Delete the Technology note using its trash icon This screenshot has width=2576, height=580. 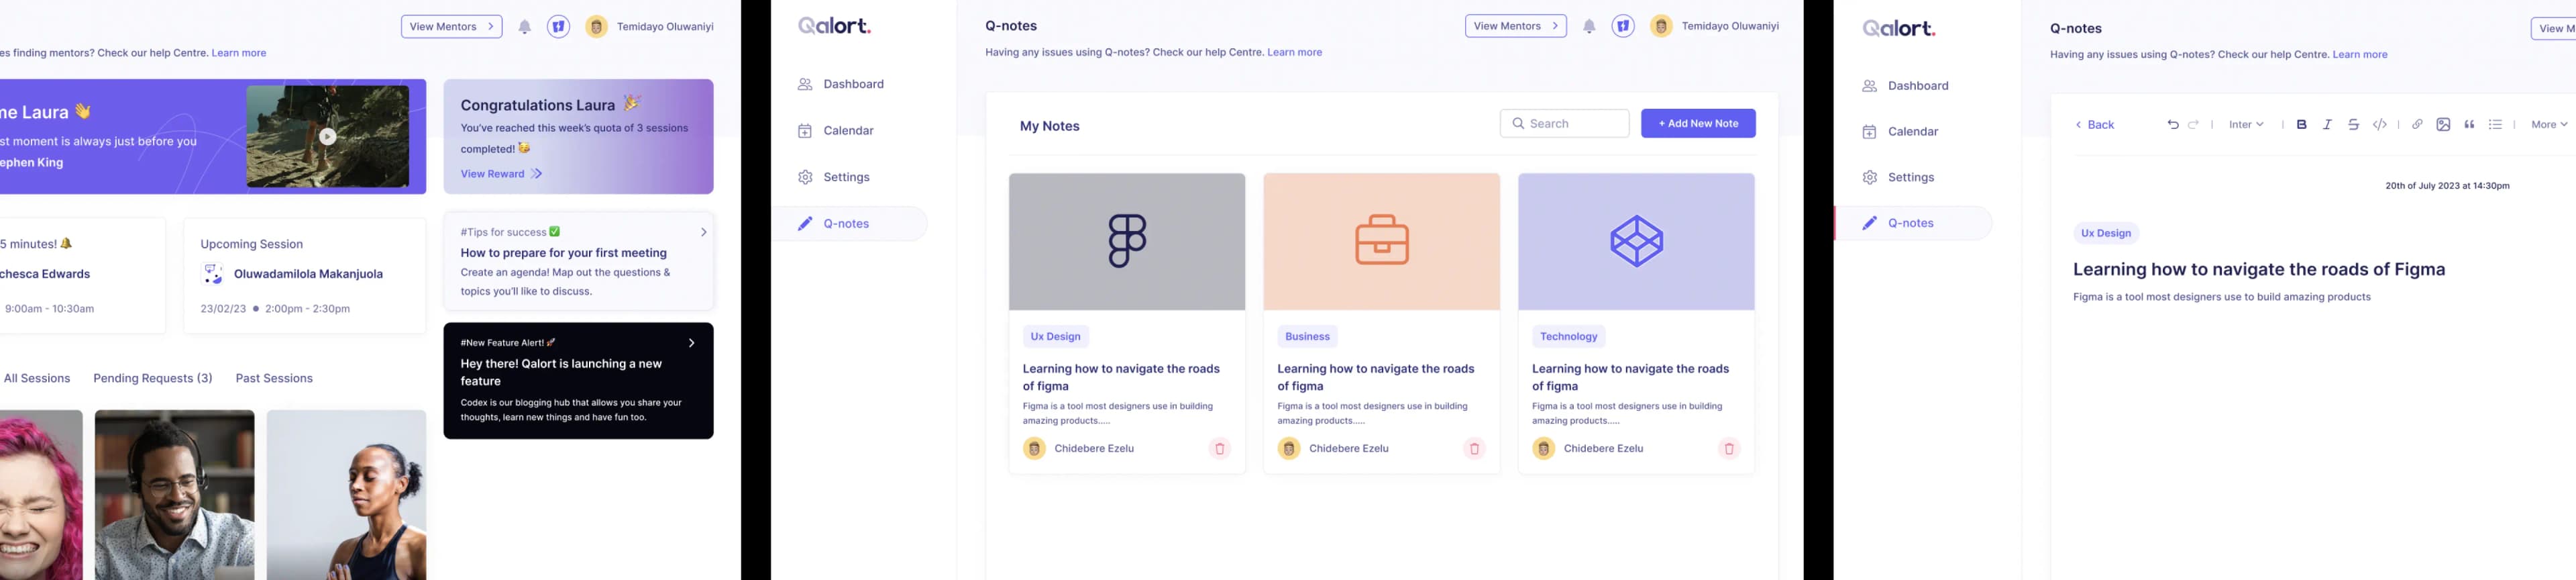coord(1729,449)
